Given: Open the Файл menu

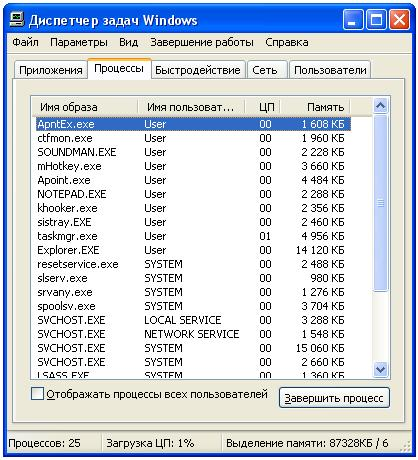Looking at the screenshot, I should point(25,42).
